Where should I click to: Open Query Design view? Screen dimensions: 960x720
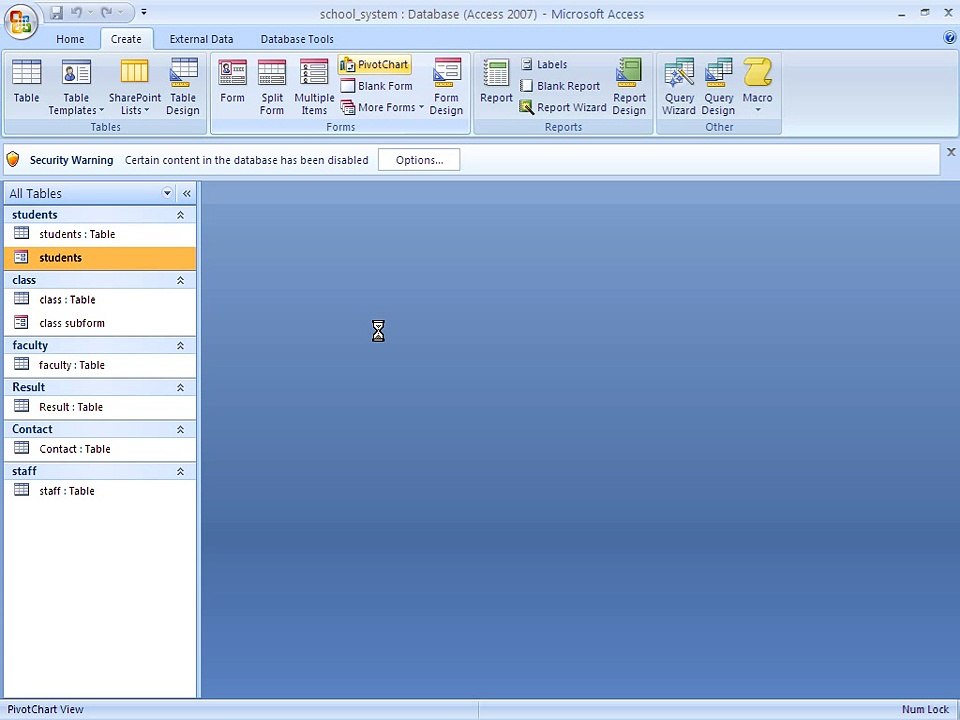[x=718, y=87]
